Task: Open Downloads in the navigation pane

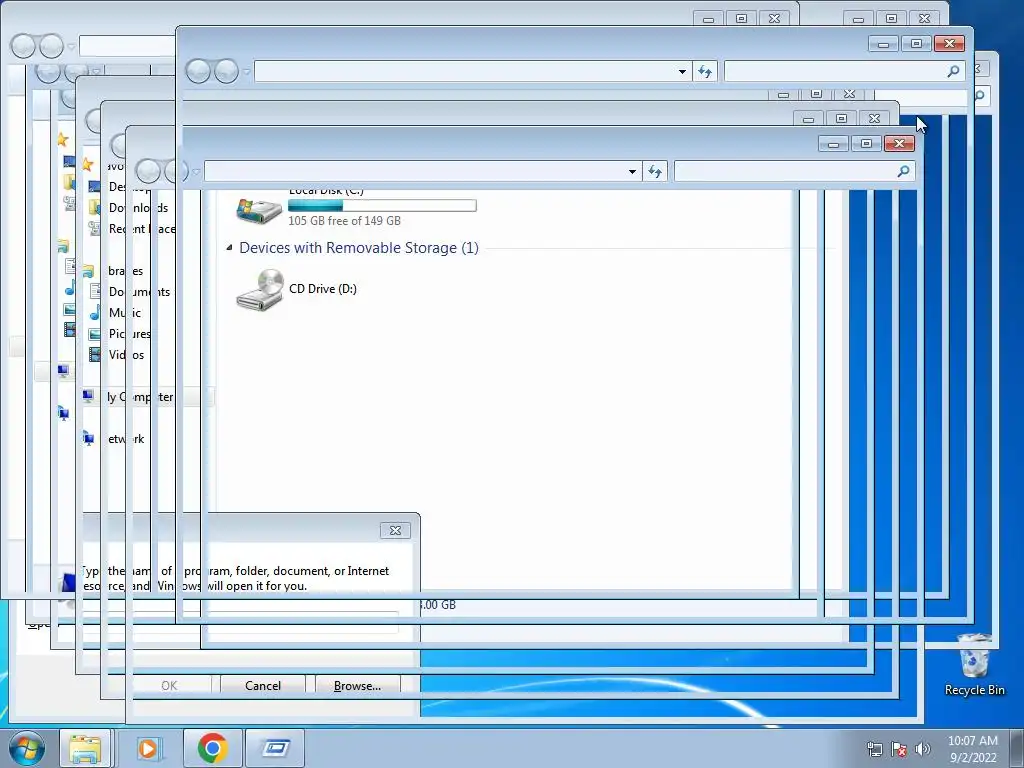Action: [138, 208]
